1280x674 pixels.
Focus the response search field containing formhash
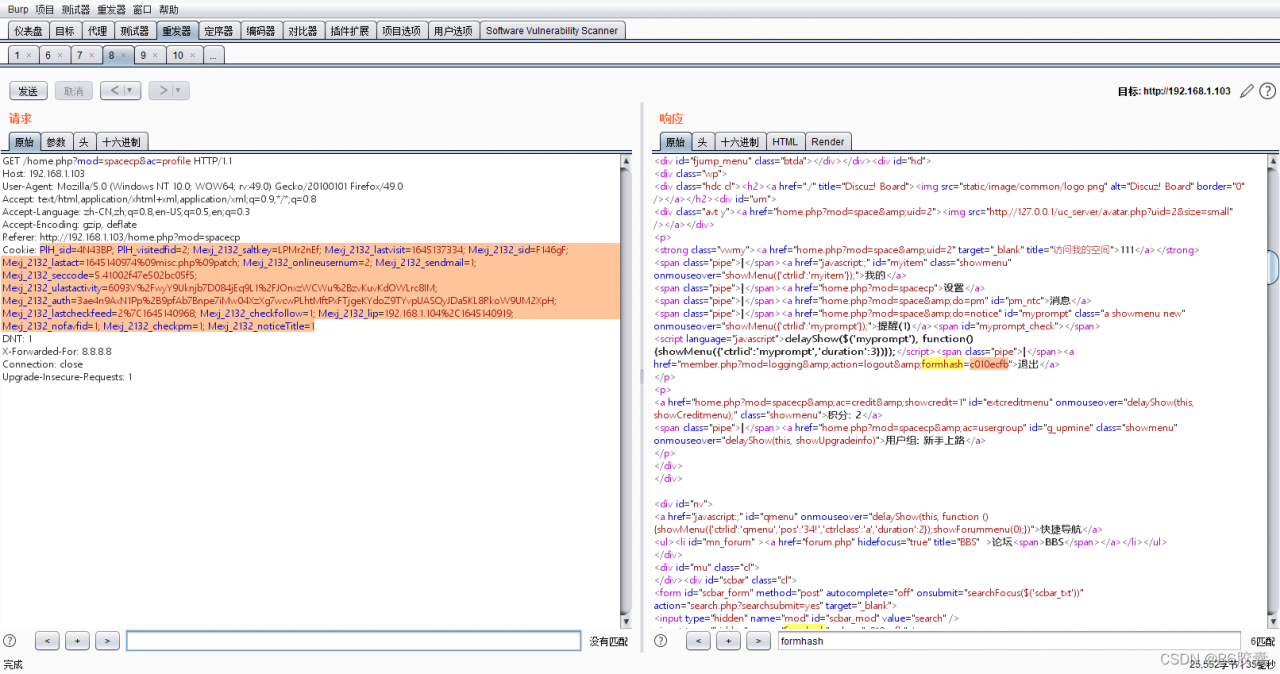tap(1009, 641)
